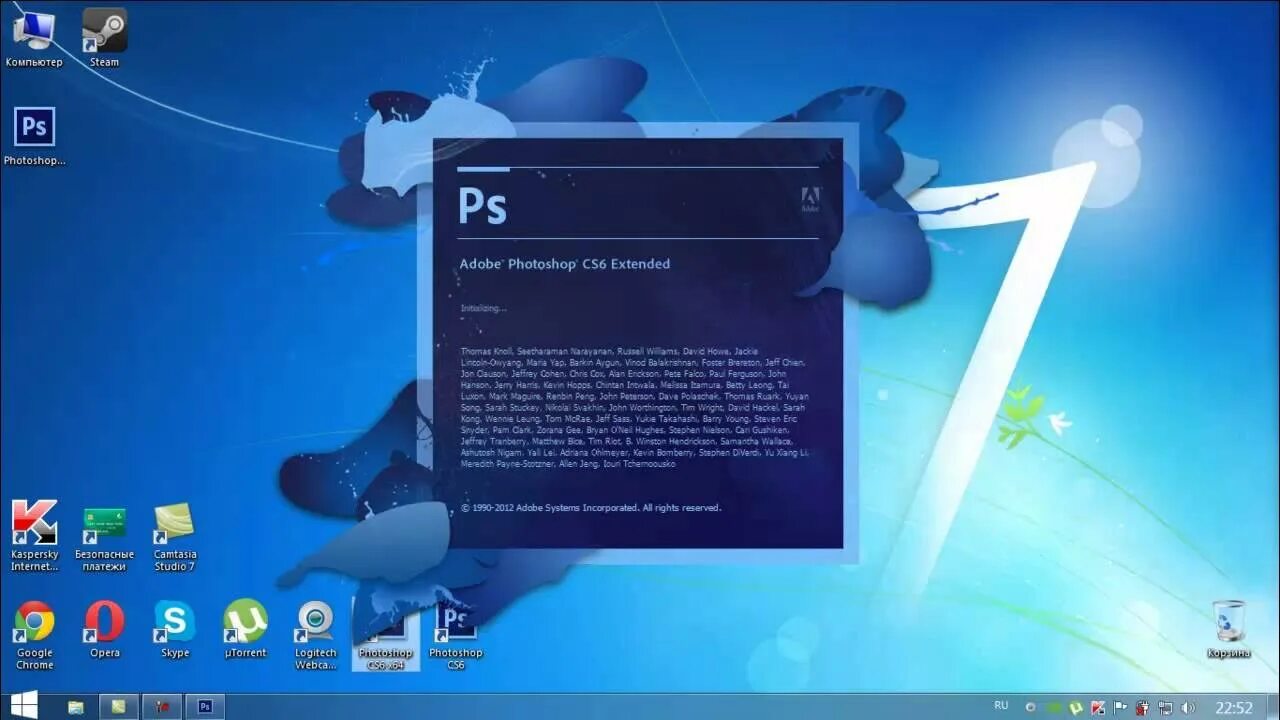The width and height of the screenshot is (1280, 720).
Task: Open Безопасные платежи desktop shortcut
Action: click(x=104, y=538)
